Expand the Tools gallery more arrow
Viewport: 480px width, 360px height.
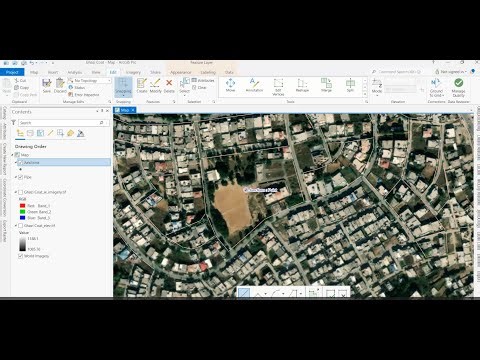(x=365, y=94)
